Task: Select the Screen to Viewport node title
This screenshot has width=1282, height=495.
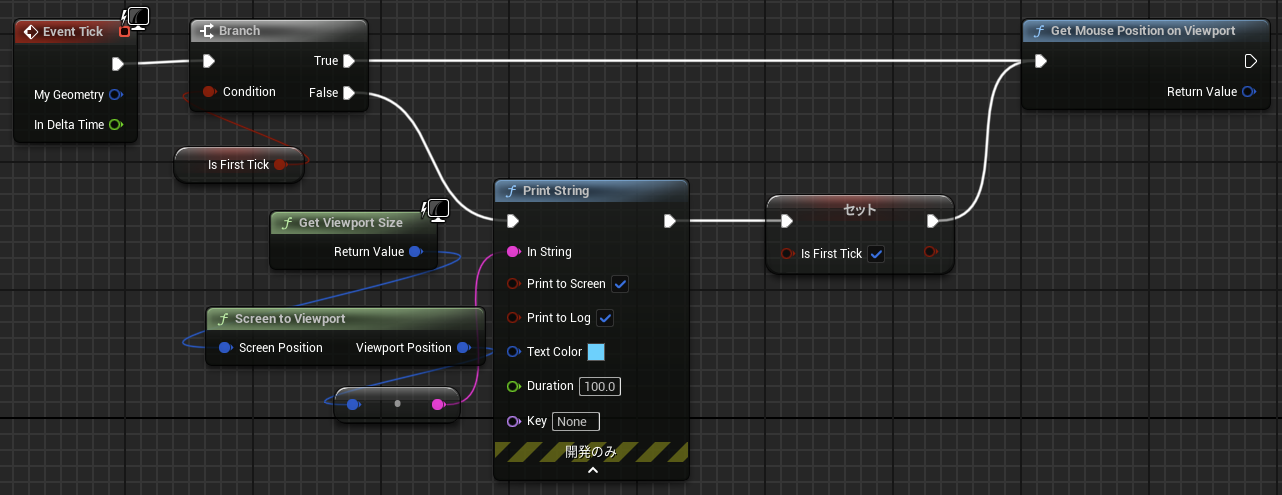Action: tap(290, 319)
